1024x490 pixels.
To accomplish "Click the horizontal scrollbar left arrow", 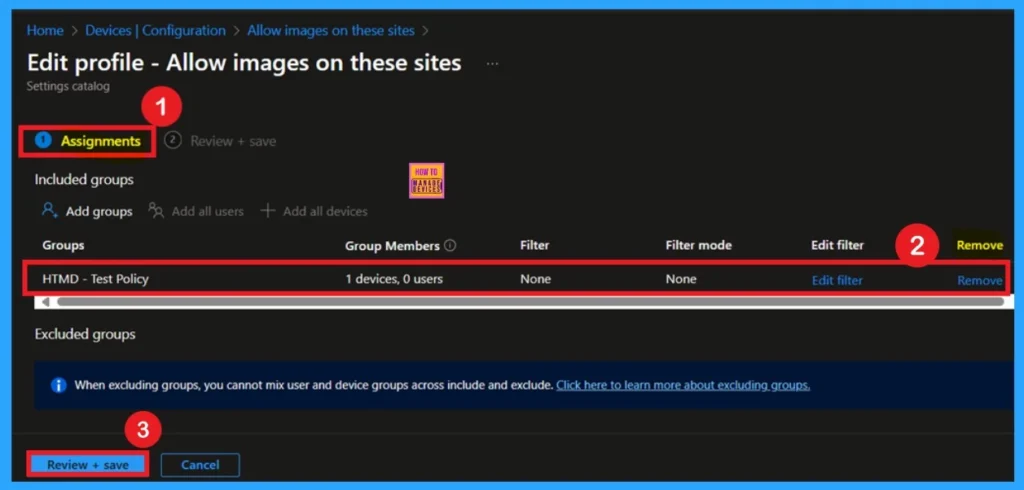I will click(45, 302).
